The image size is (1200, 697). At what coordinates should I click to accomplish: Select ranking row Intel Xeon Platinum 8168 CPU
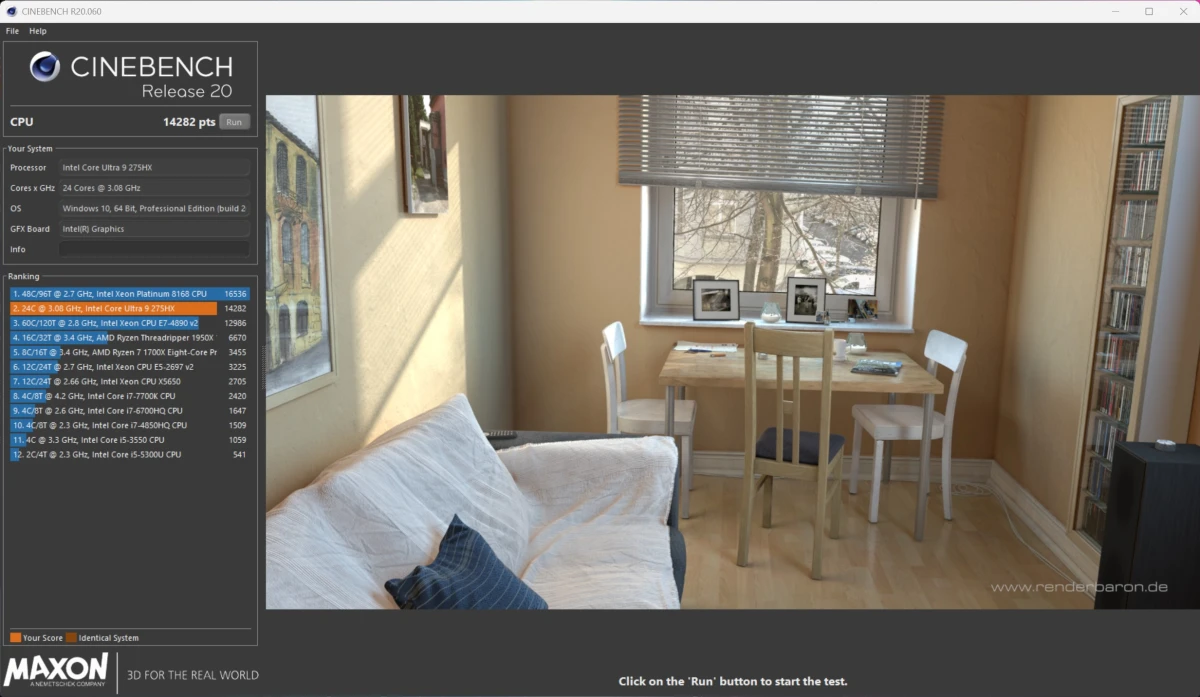pyautogui.click(x=130, y=294)
